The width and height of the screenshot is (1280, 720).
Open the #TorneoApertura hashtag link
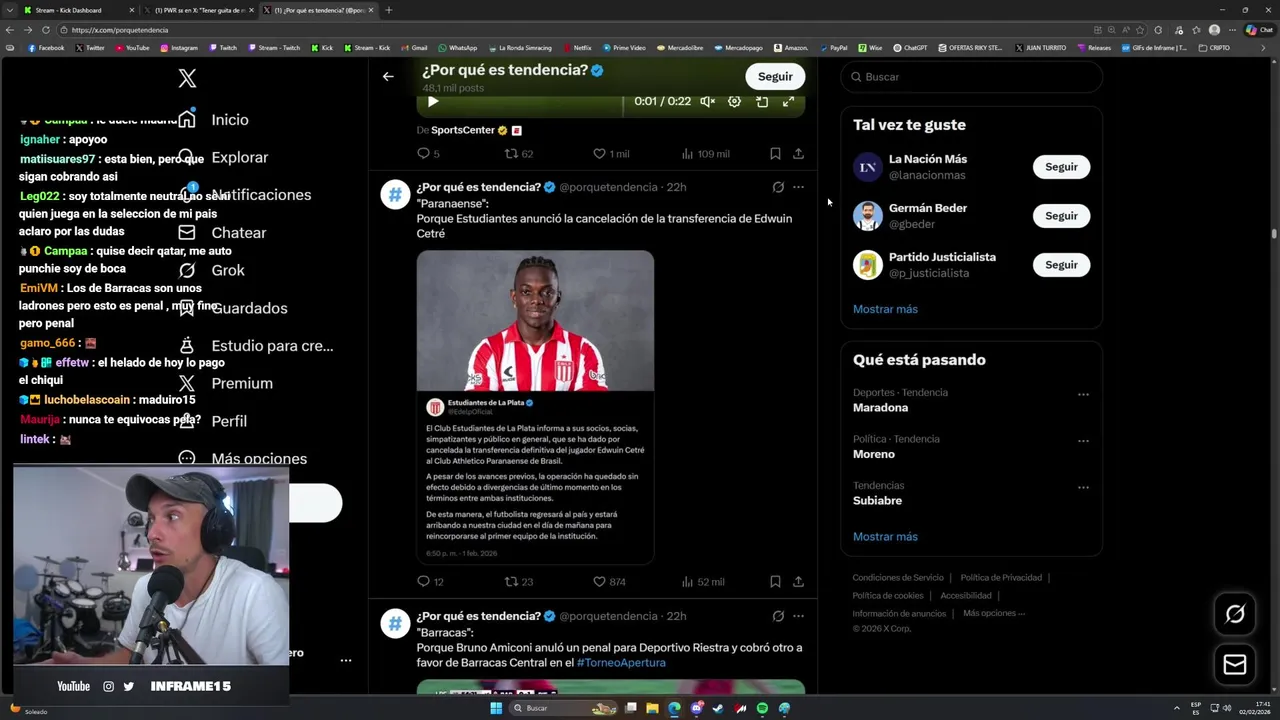621,662
